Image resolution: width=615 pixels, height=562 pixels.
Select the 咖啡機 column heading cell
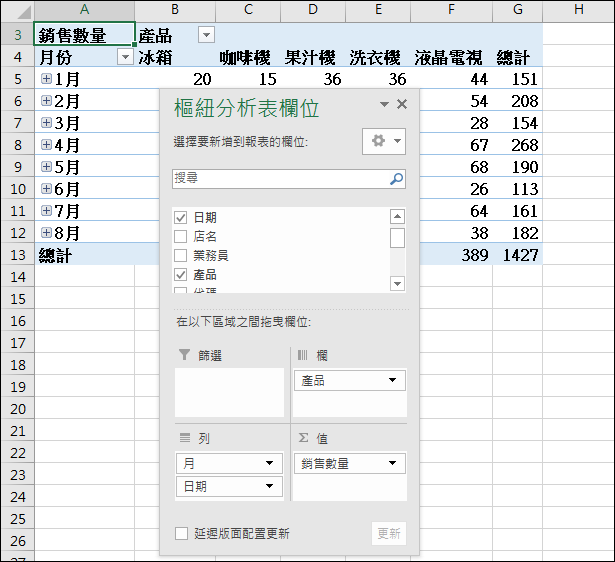pos(248,57)
